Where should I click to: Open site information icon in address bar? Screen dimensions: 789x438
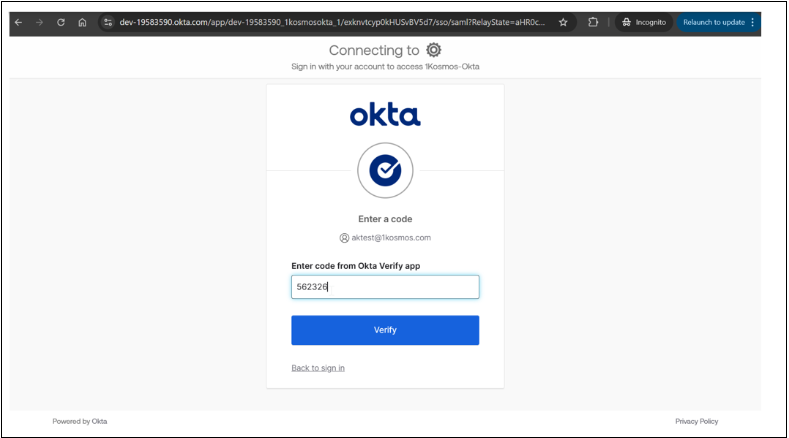pos(109,22)
